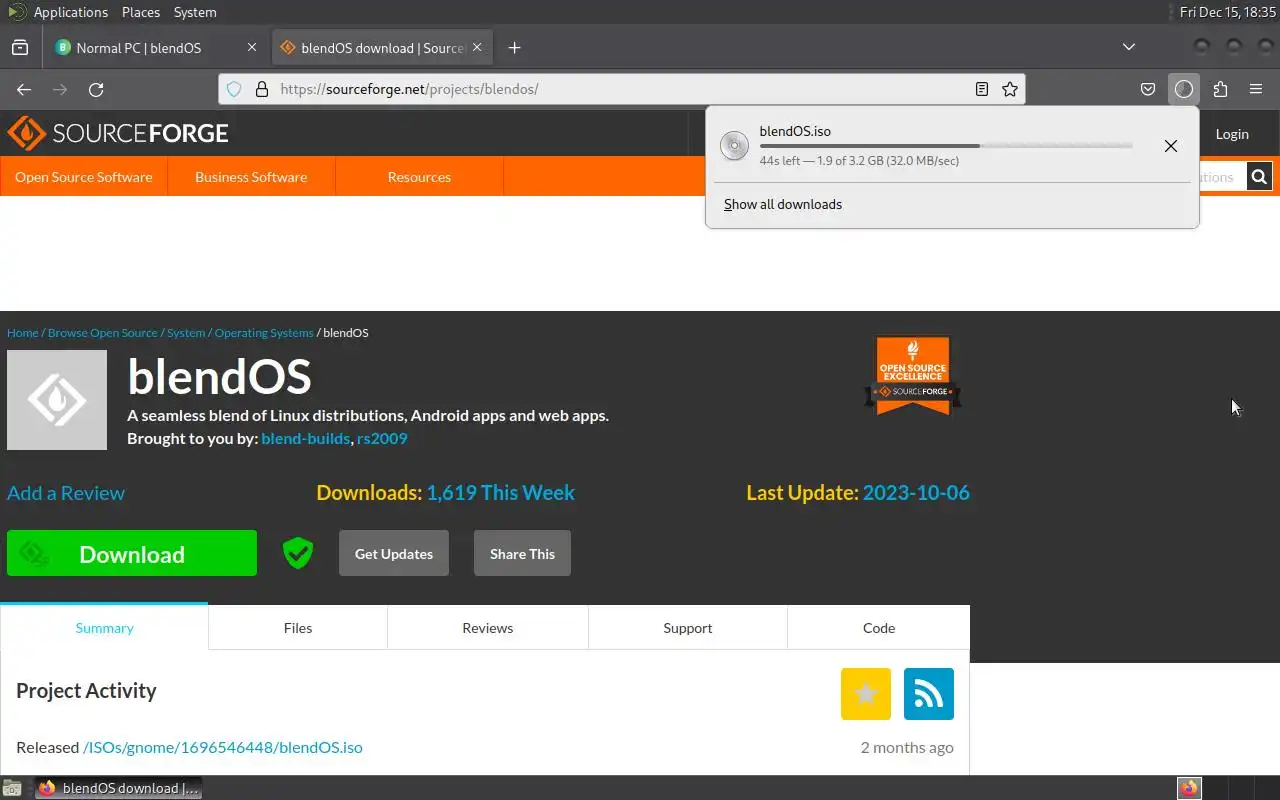1280x800 pixels.
Task: Close the Normal PC | blendOS tab
Action: point(252,47)
